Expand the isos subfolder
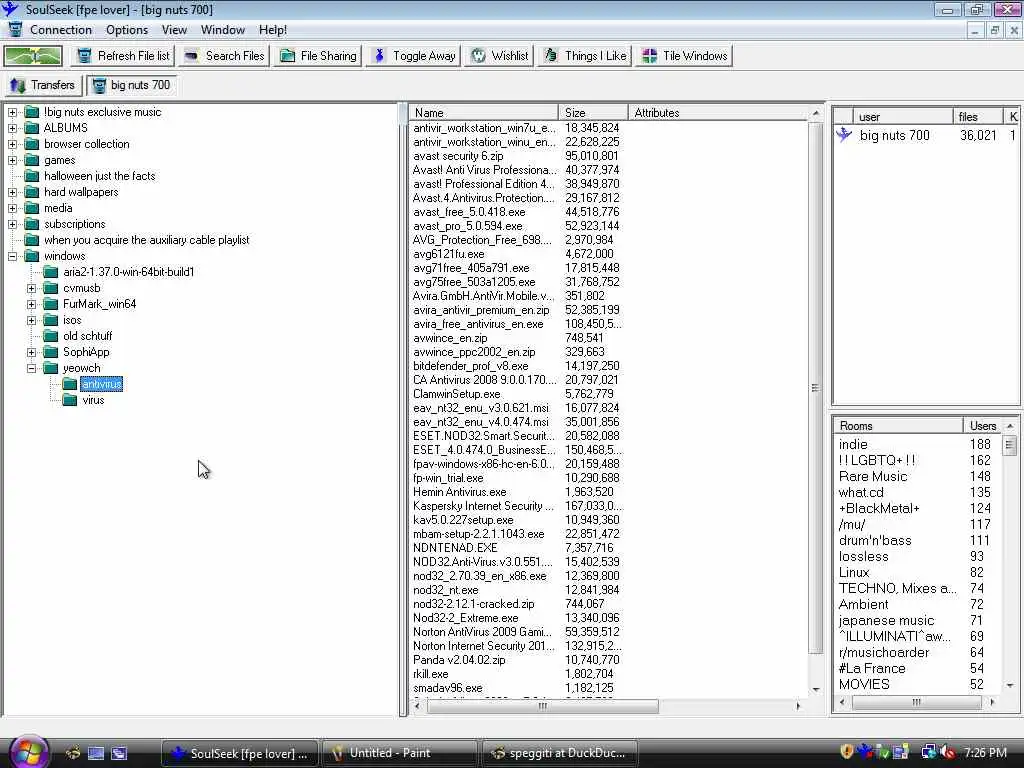Viewport: 1024px width, 768px height. tap(31, 320)
